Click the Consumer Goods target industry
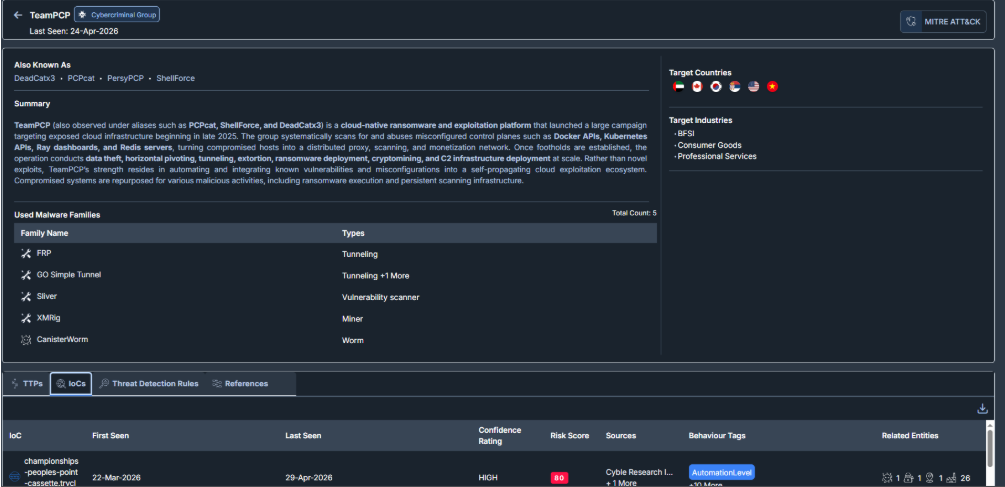The image size is (1005, 487). [x=710, y=145]
